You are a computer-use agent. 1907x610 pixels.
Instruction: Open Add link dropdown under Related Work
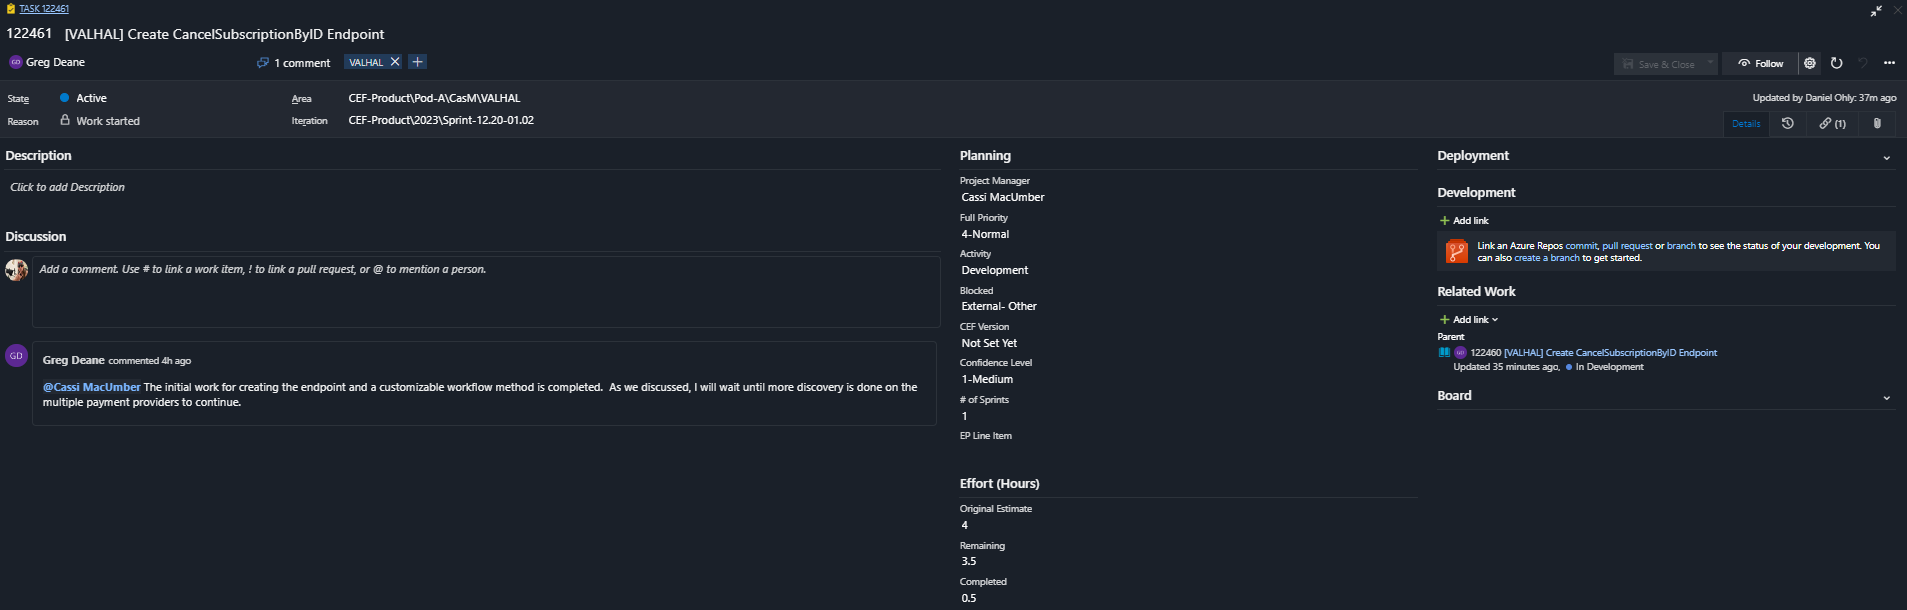pyautogui.click(x=1468, y=319)
